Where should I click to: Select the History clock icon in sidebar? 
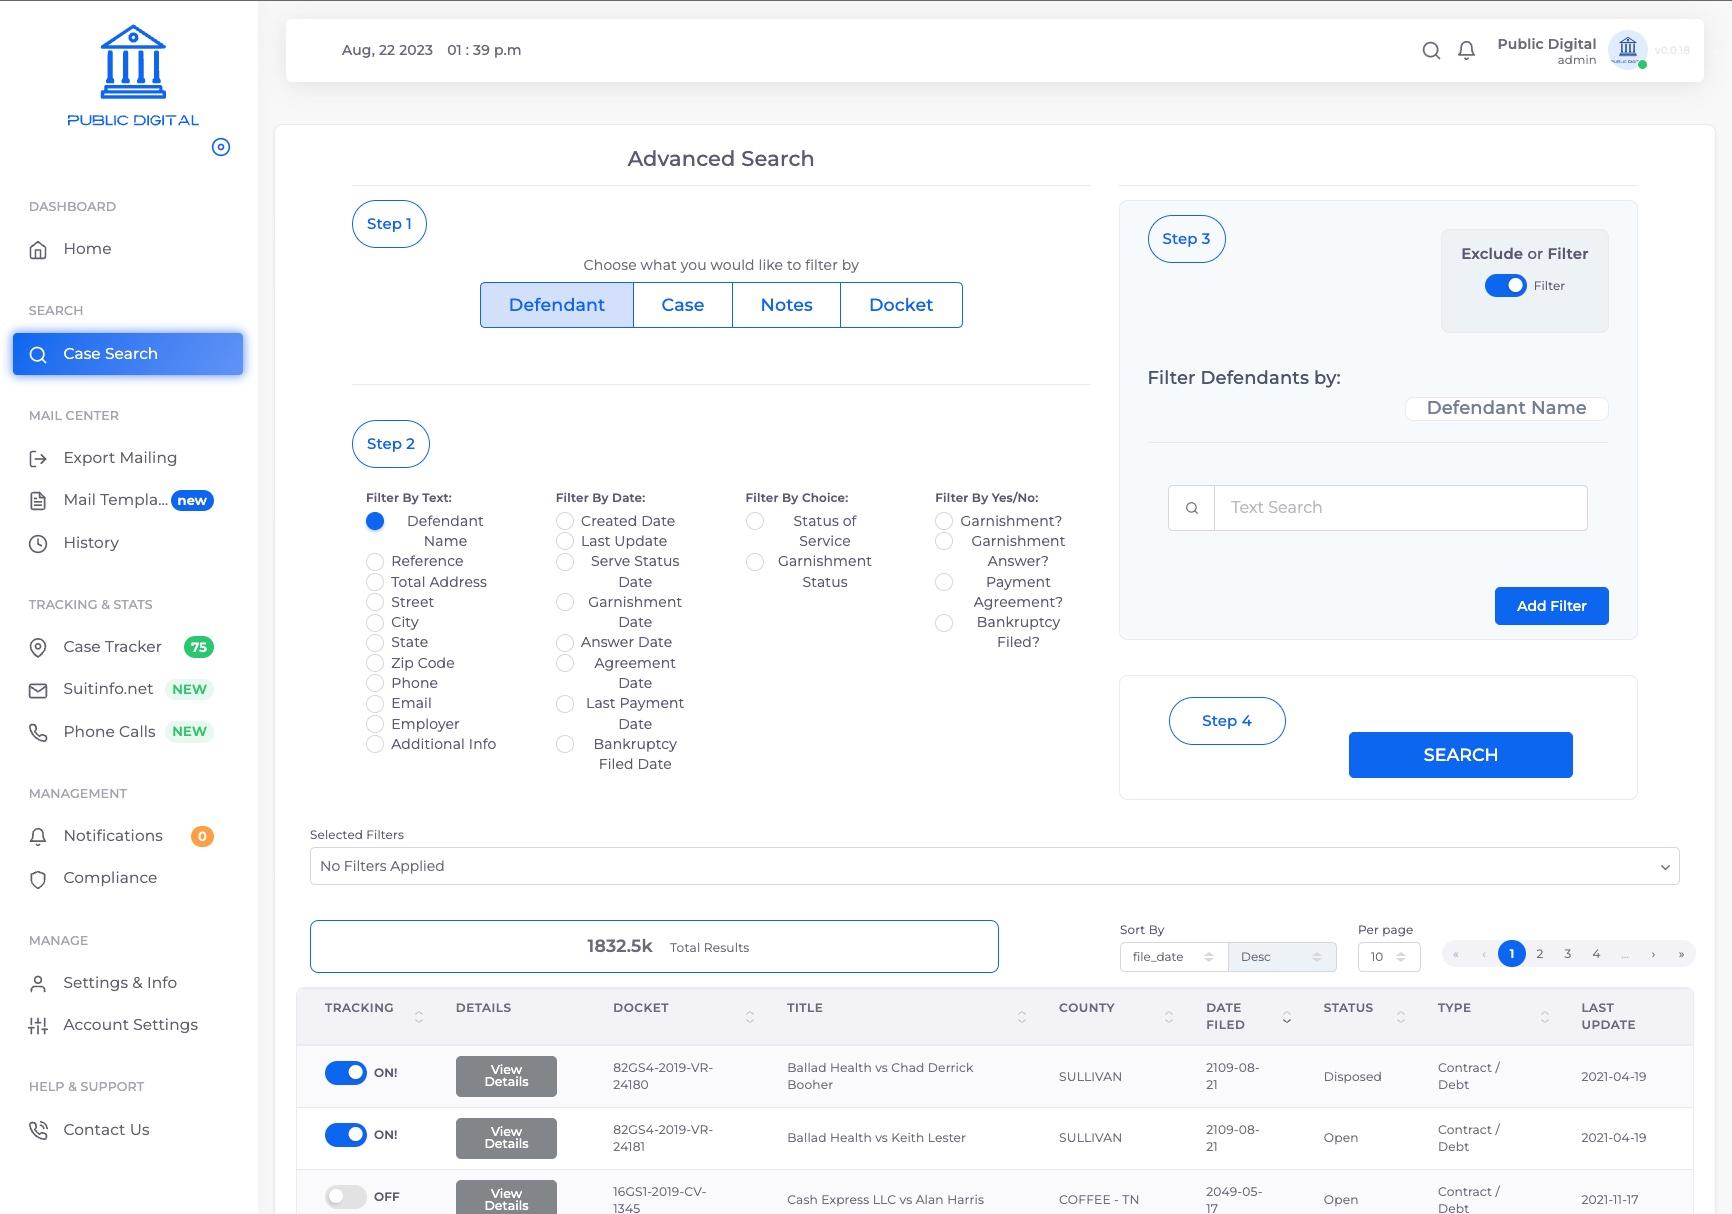click(x=37, y=543)
